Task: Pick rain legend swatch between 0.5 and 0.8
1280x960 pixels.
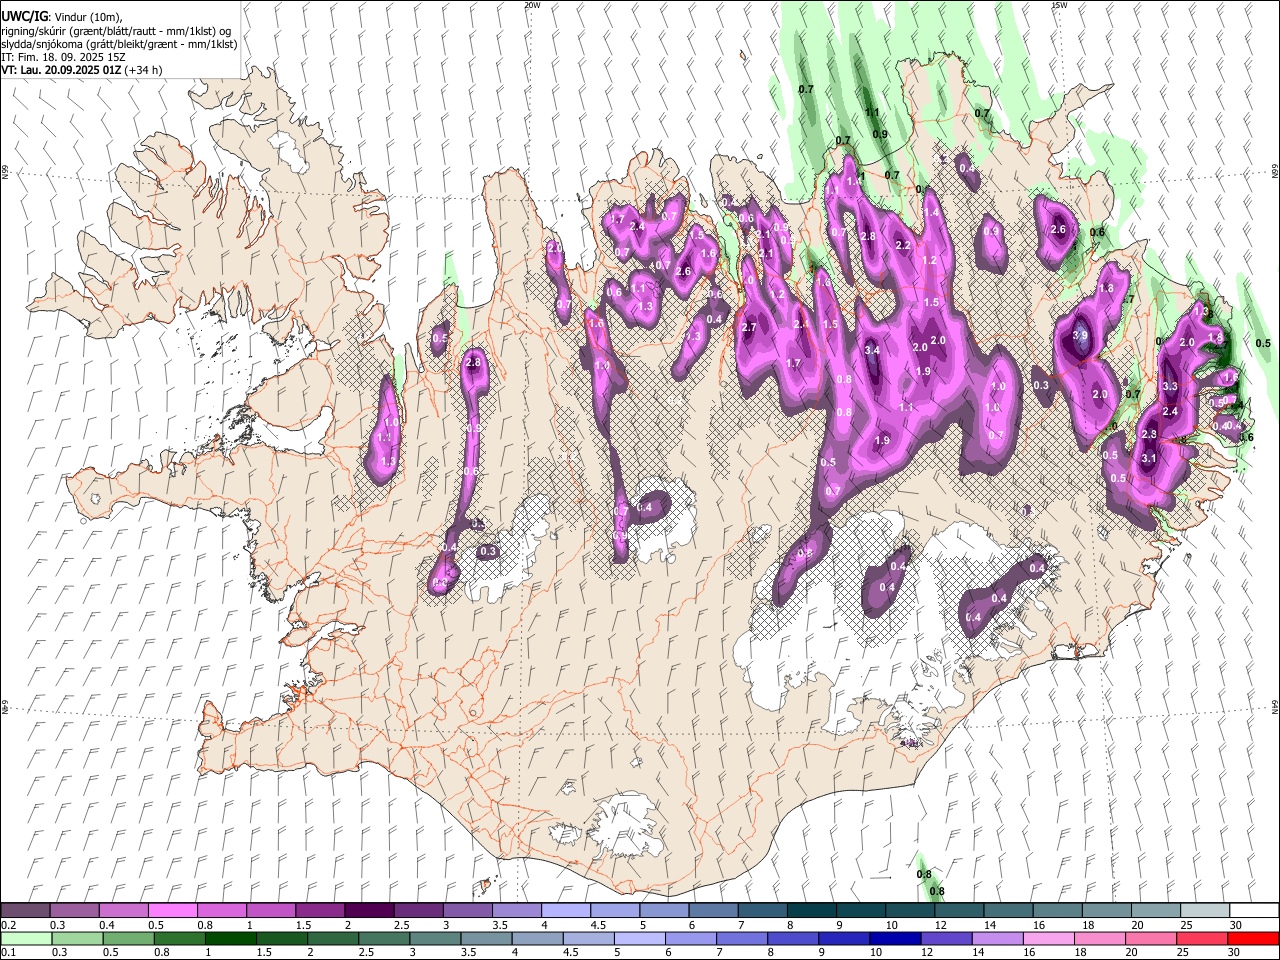Action: pos(128,938)
